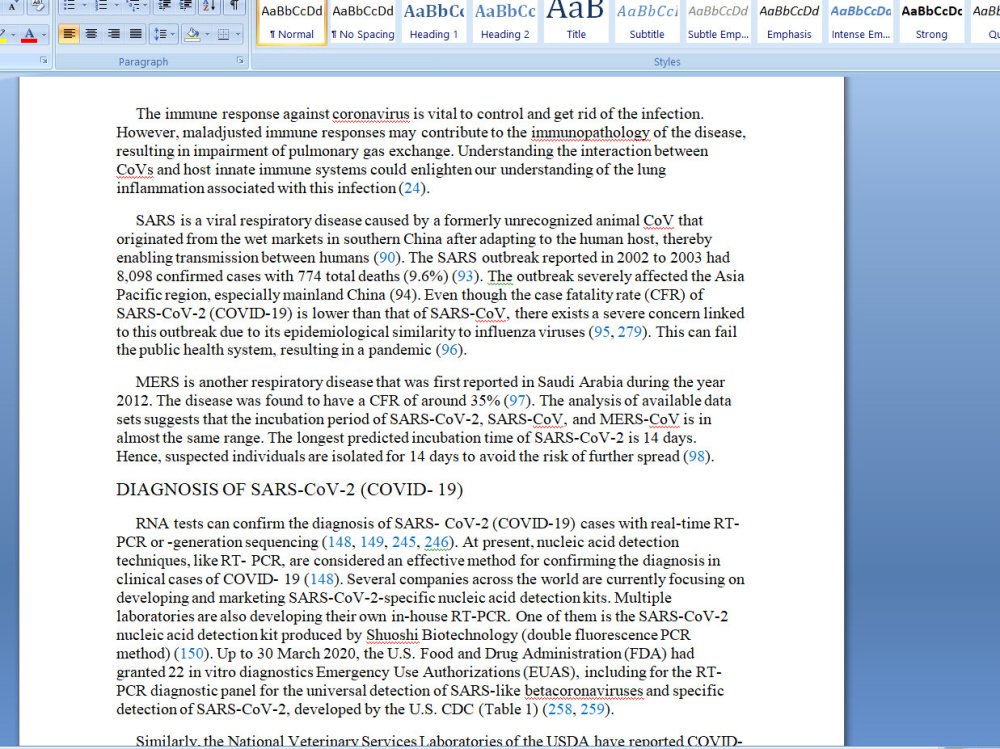Toggle show paragraph marks
The width and height of the screenshot is (1000, 749).
pos(234,6)
